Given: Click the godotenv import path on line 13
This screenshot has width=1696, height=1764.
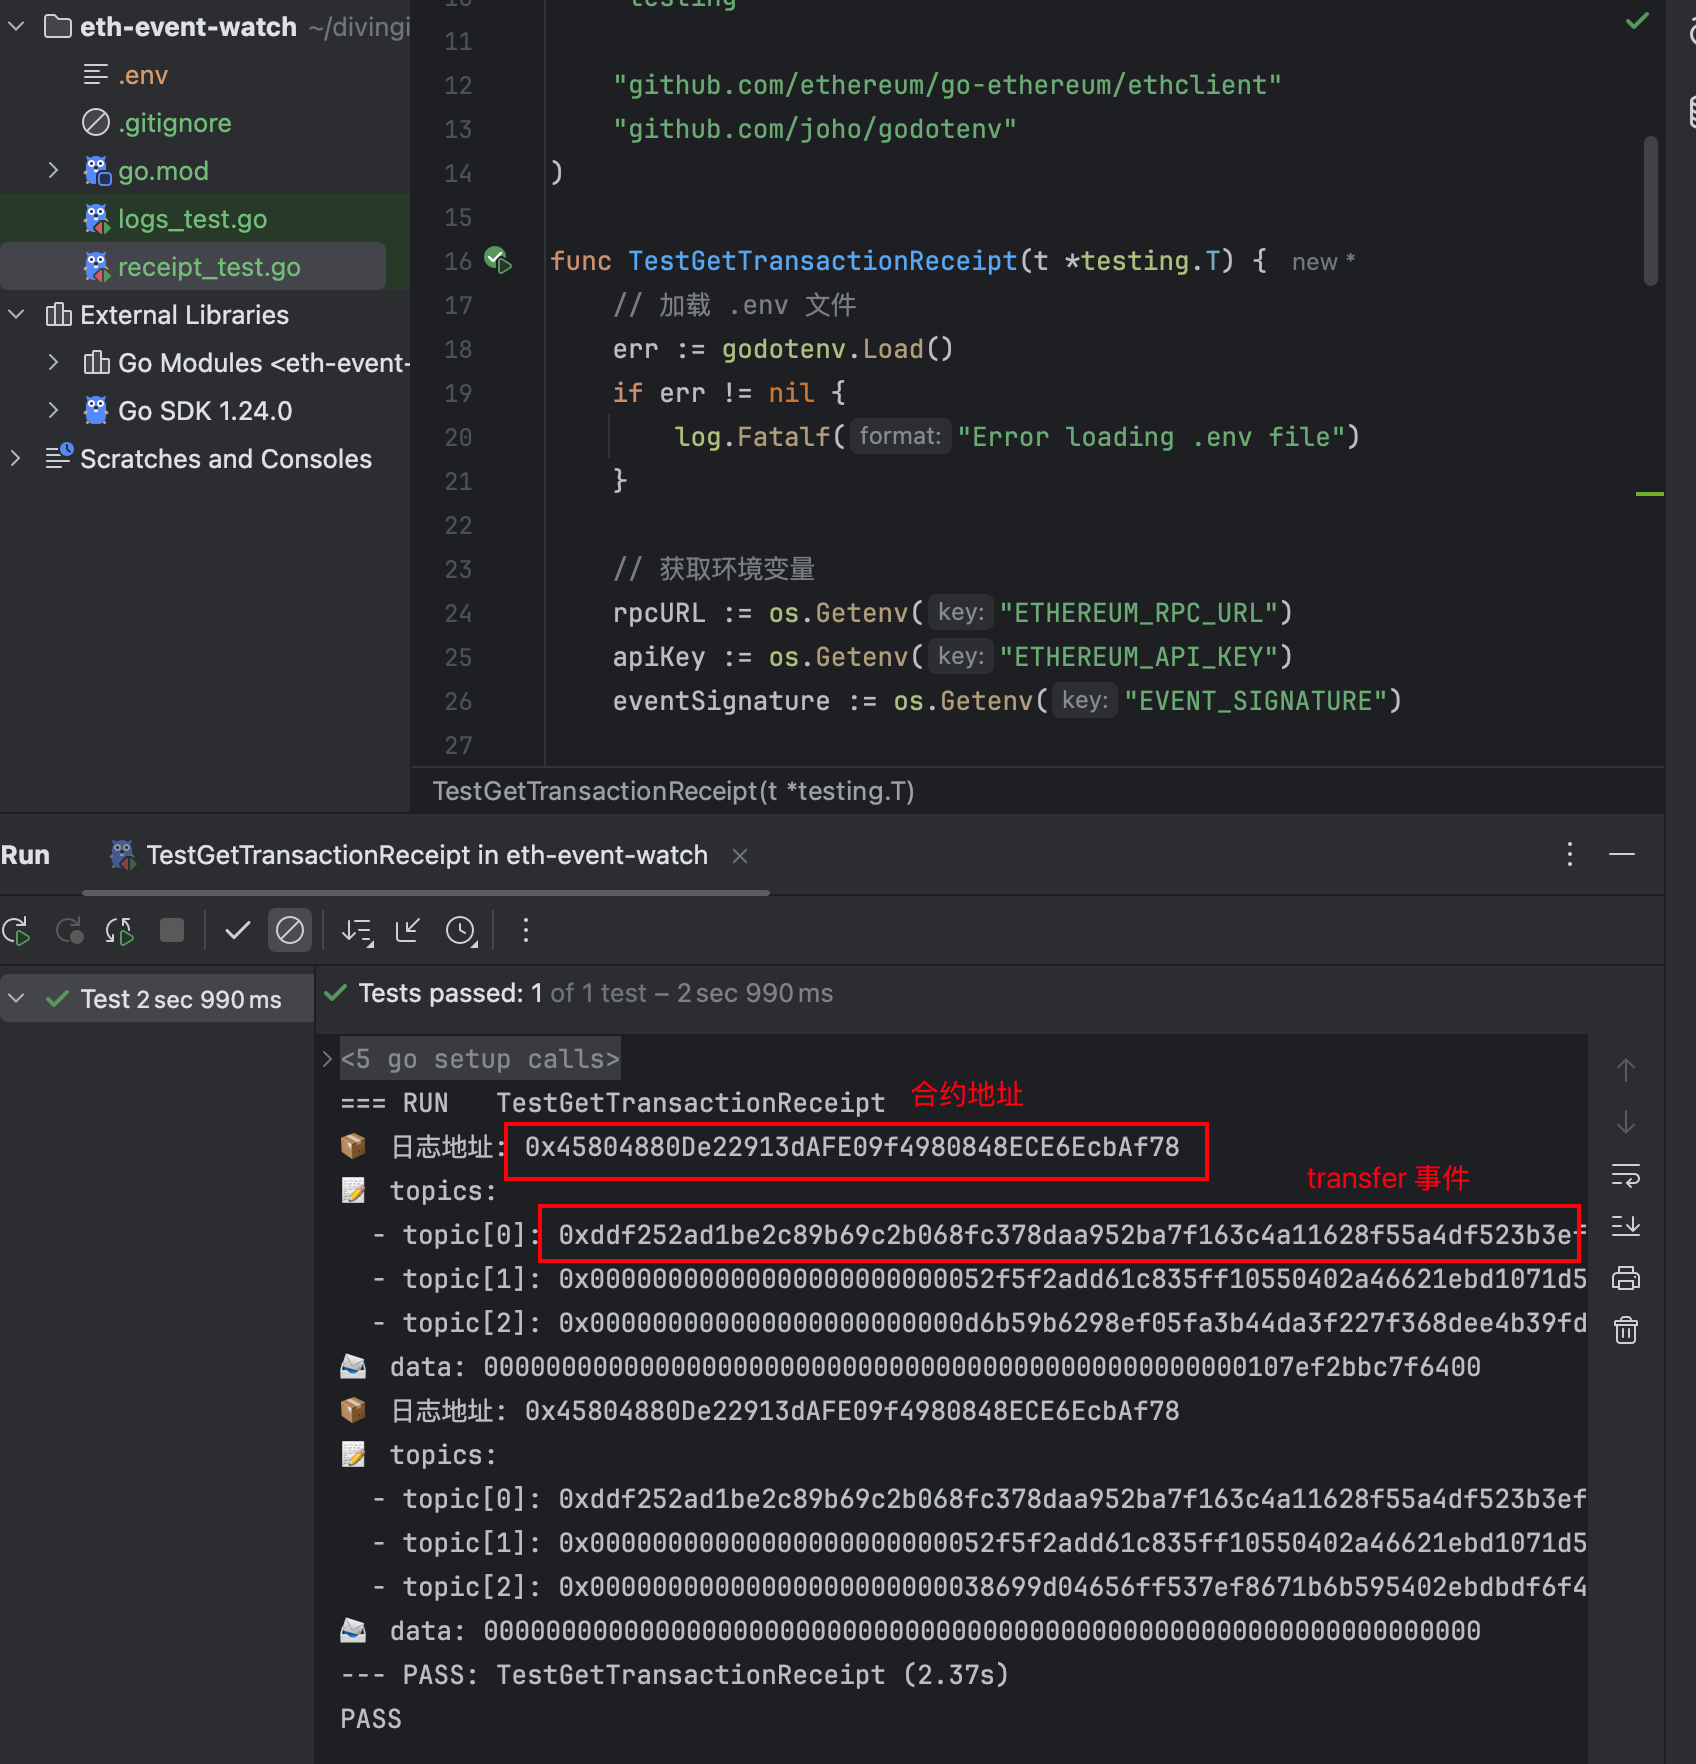Looking at the screenshot, I should [x=815, y=129].
